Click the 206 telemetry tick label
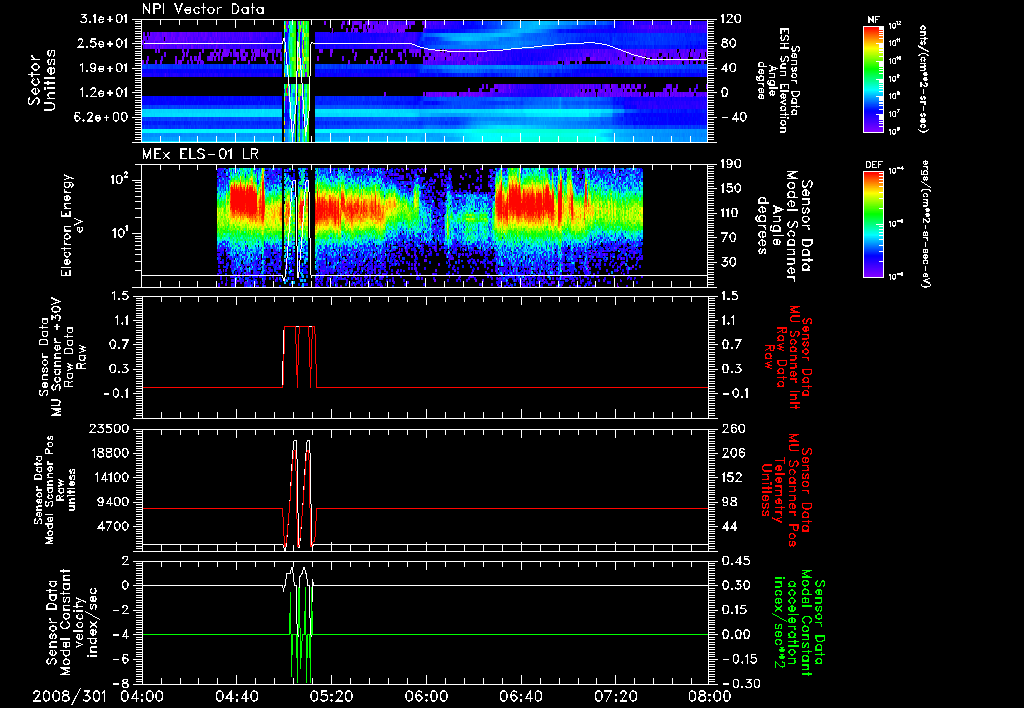The image size is (1024, 708). 731,453
